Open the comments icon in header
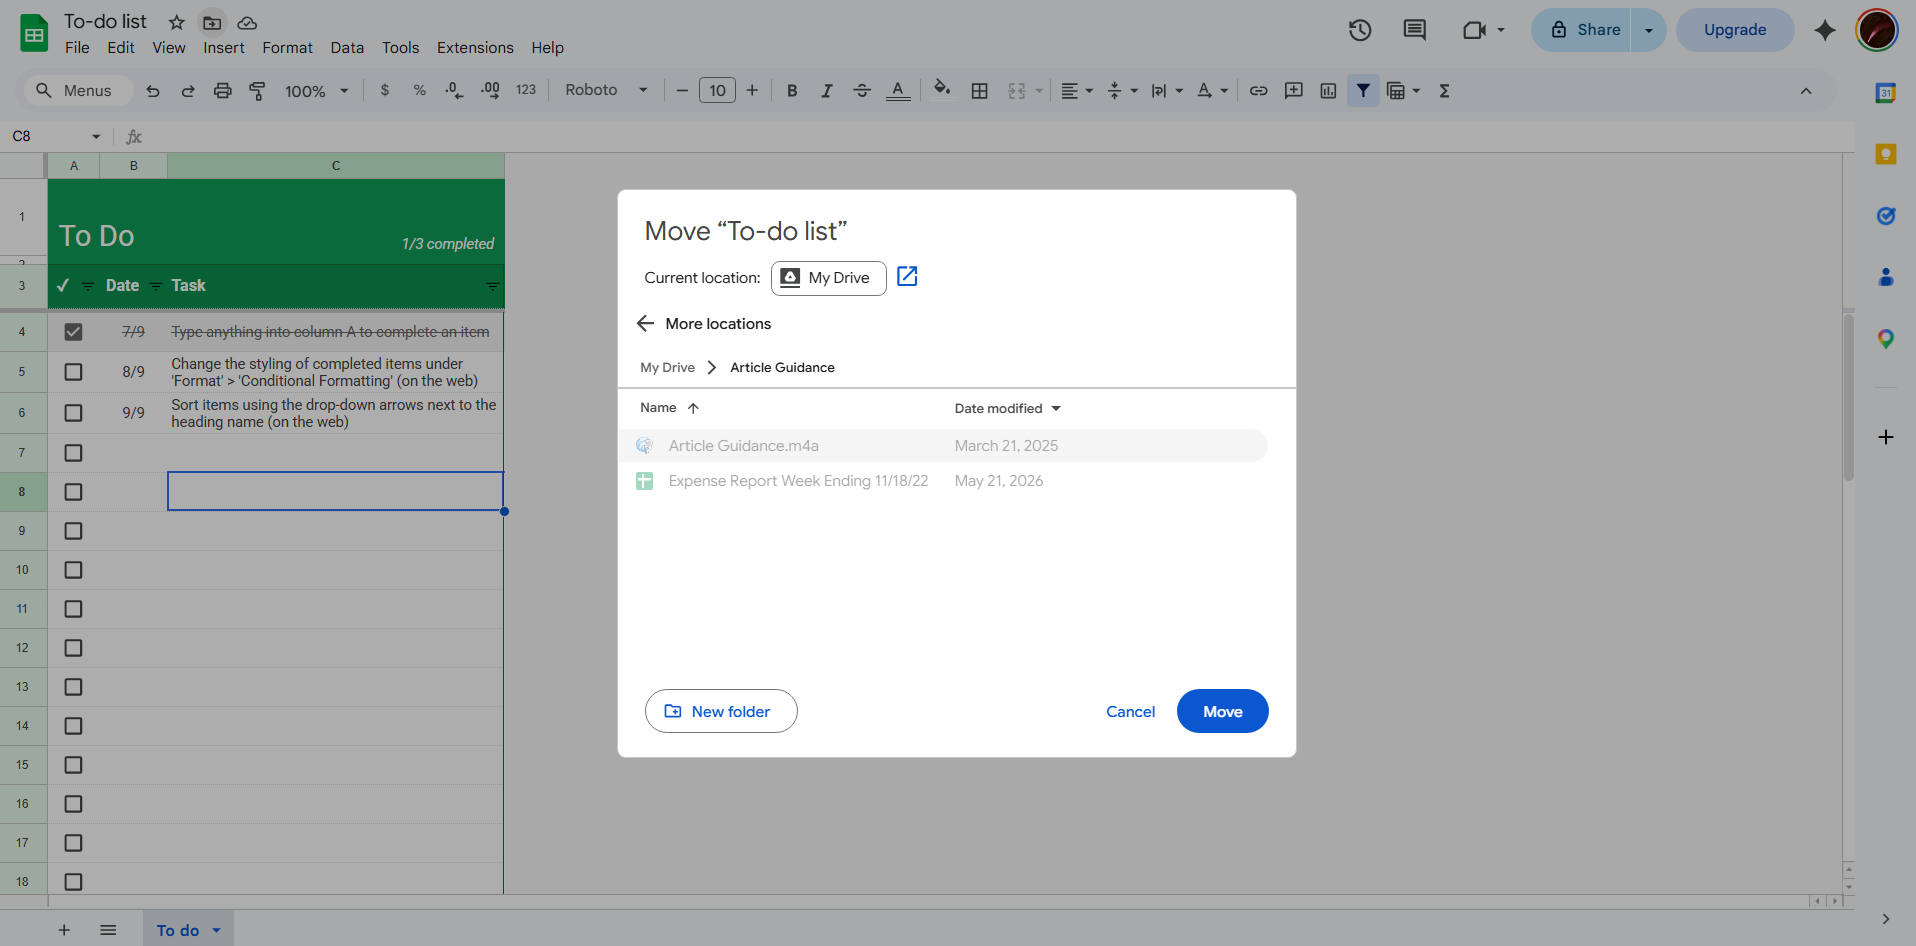The width and height of the screenshot is (1916, 946). pyautogui.click(x=1414, y=30)
